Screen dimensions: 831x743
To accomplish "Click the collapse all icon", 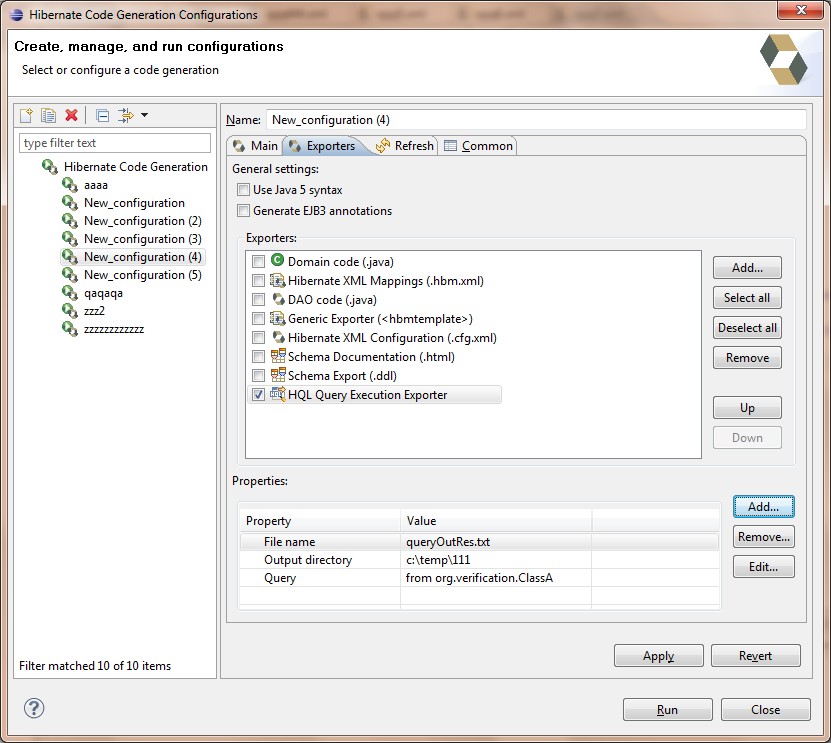I will pos(103,115).
